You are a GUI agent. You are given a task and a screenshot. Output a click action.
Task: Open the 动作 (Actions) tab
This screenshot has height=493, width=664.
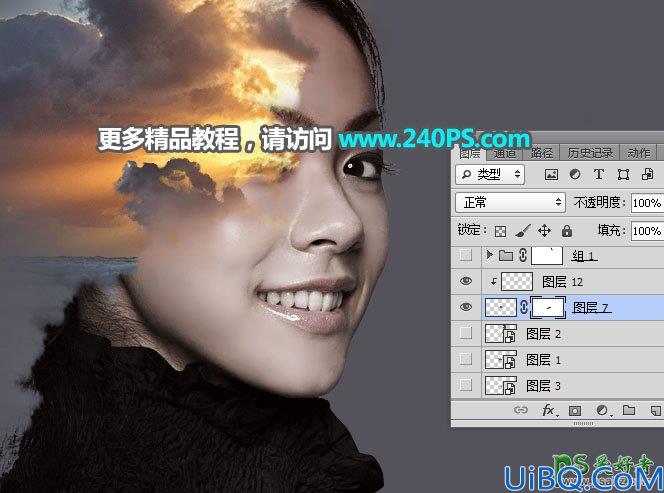tap(639, 153)
